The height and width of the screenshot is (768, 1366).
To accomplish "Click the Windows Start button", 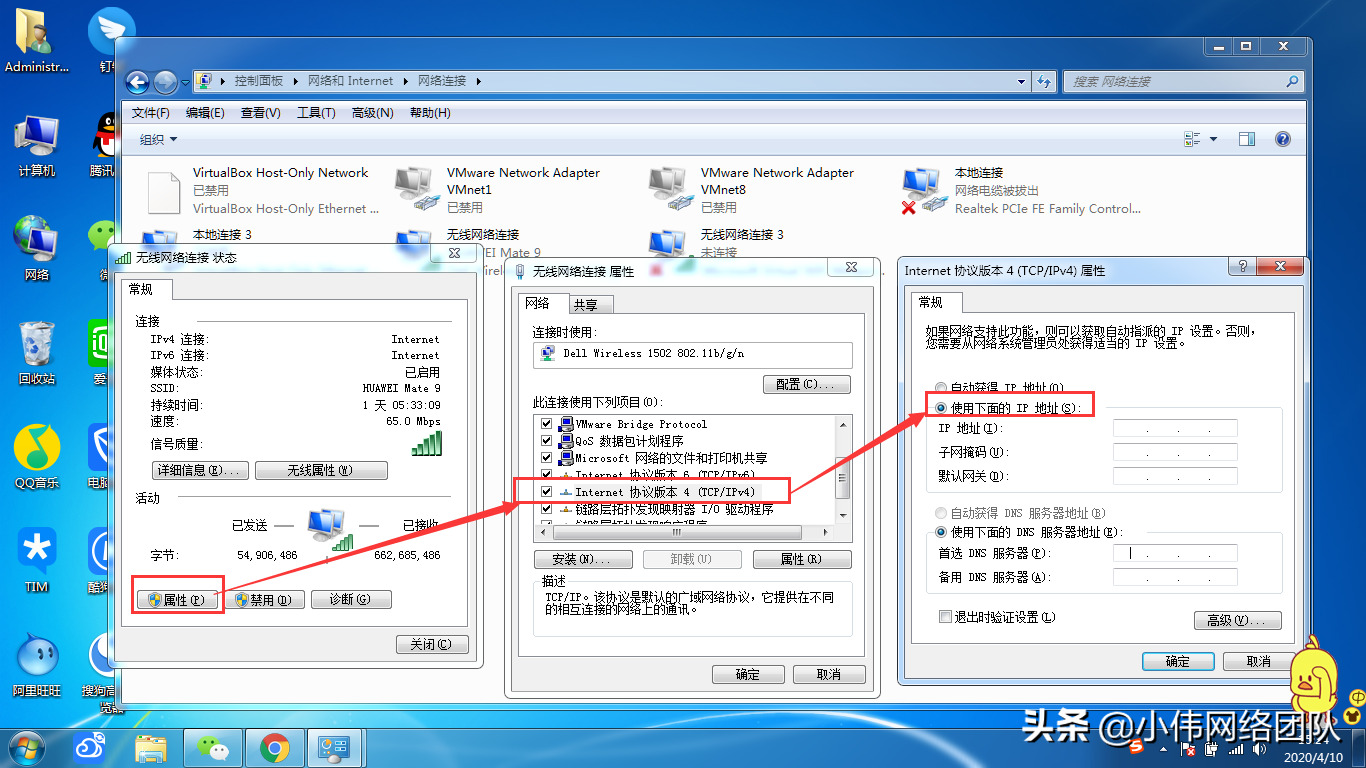I will [26, 747].
